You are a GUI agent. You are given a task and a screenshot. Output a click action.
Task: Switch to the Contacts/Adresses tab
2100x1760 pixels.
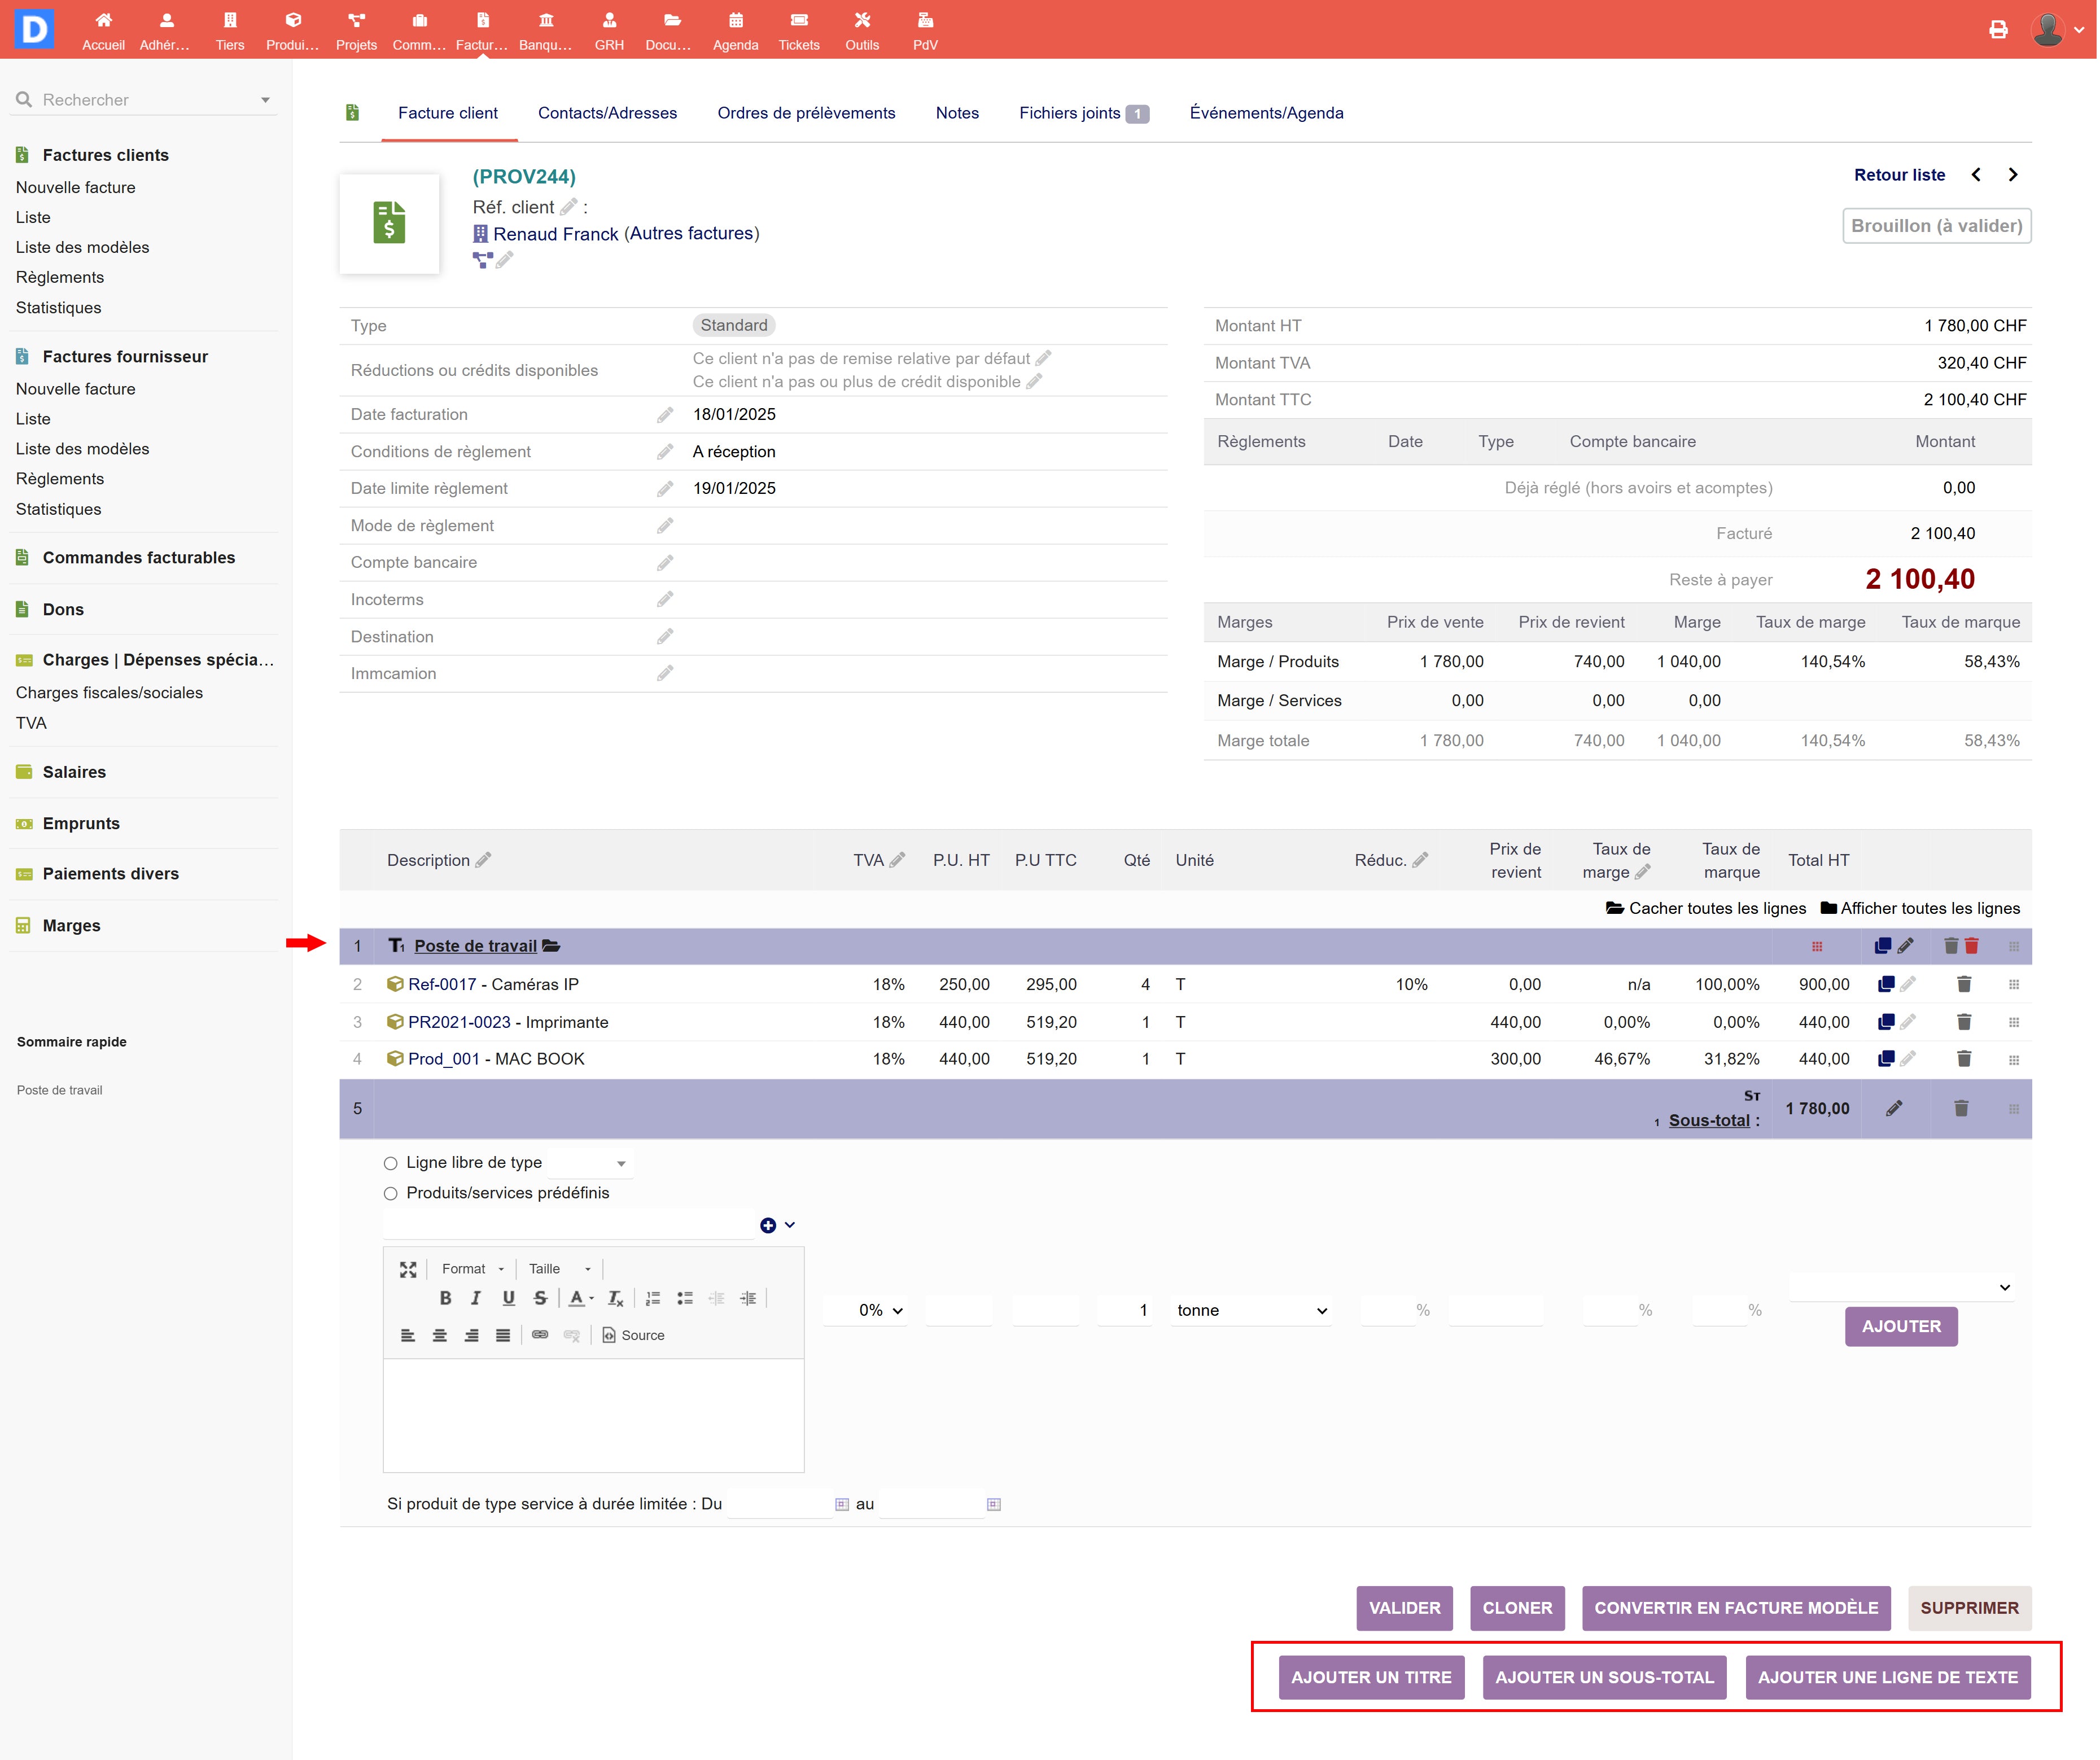coord(607,113)
